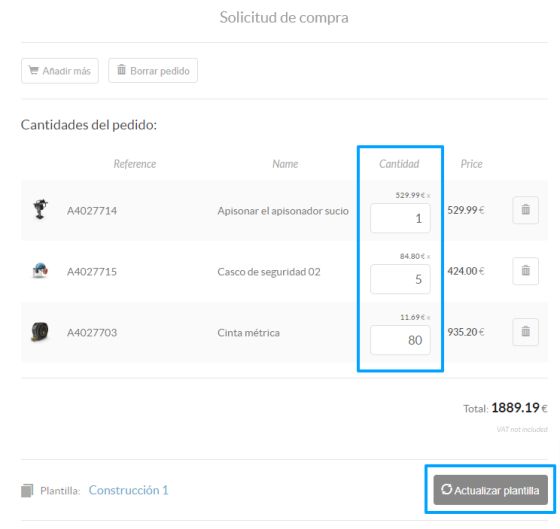Open the Construcción 1 template link
560x529 pixels.
[129, 490]
